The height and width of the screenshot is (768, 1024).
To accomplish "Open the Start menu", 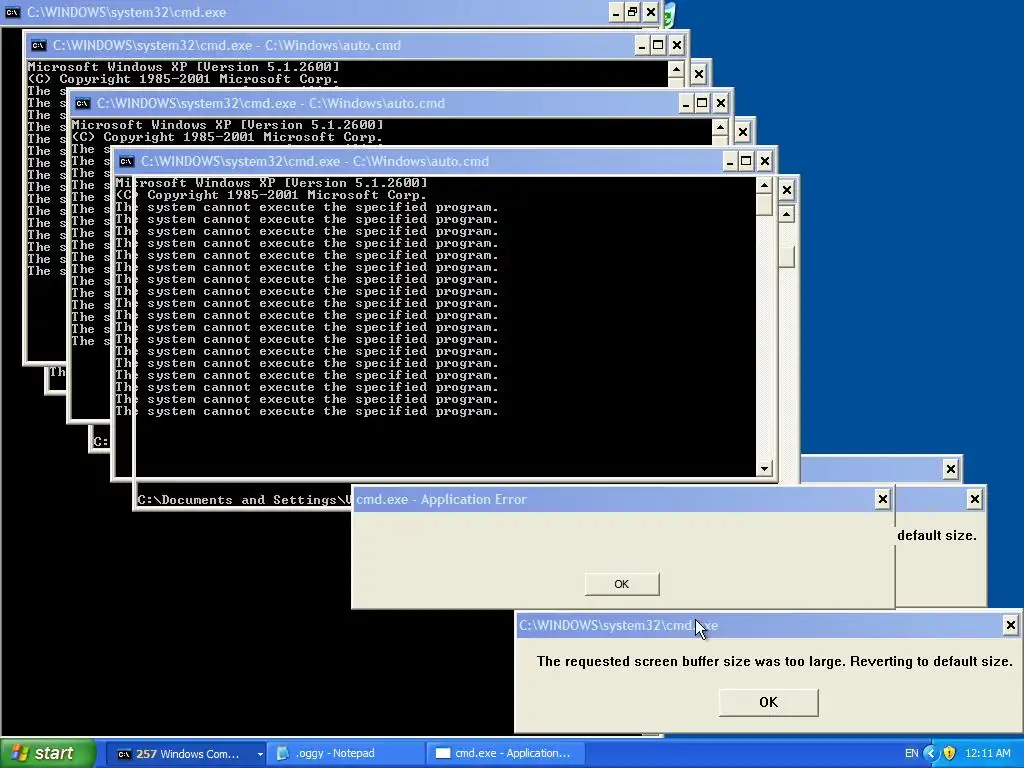I will click(47, 753).
